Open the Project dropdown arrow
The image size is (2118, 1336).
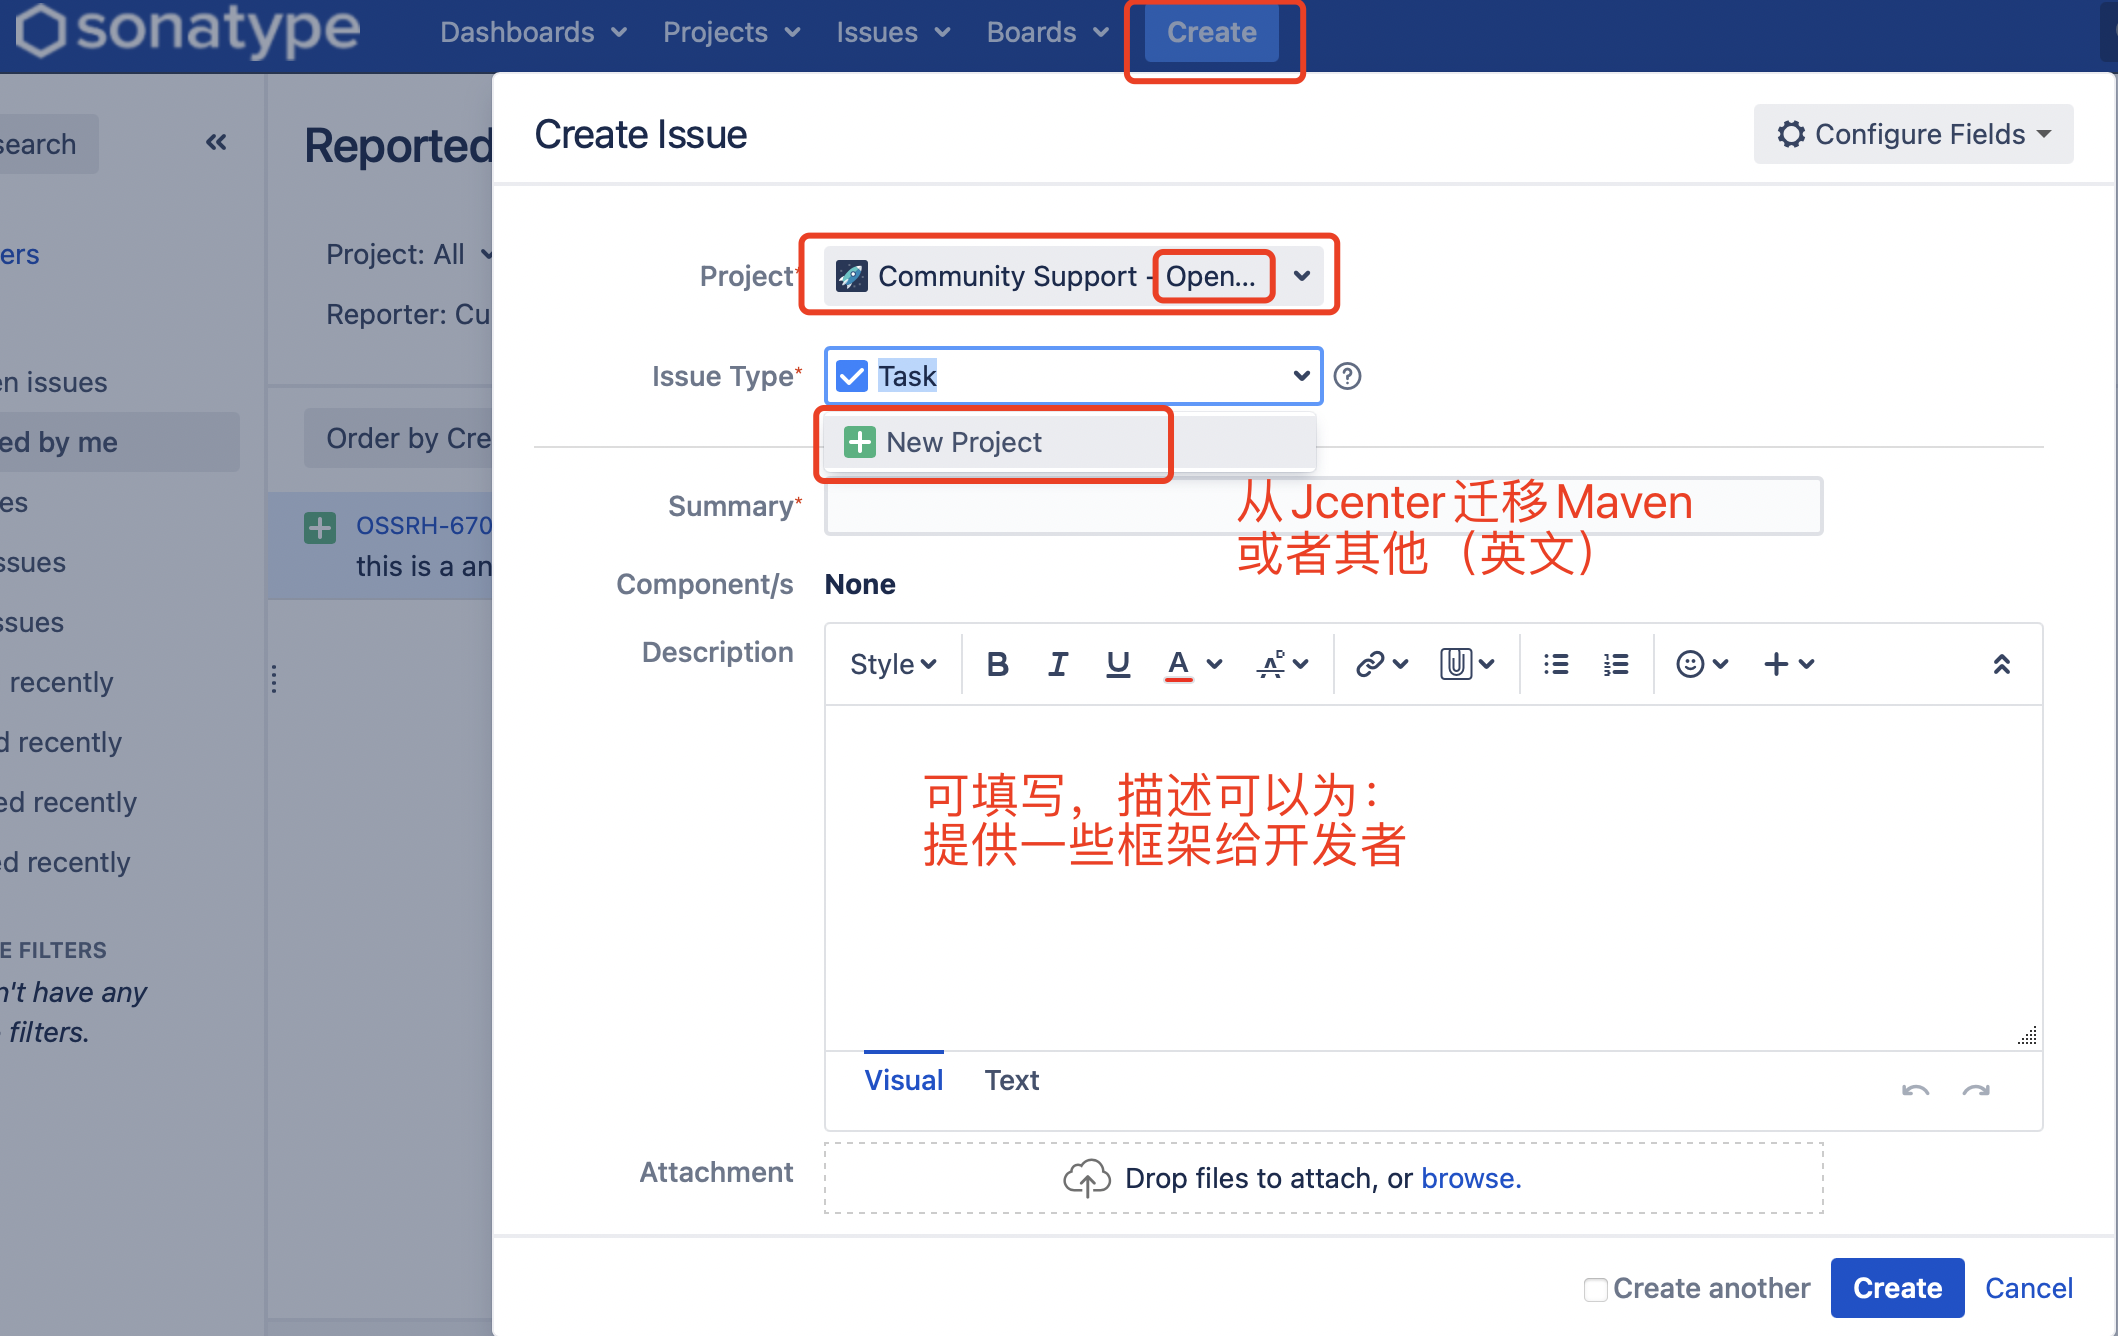pos(1302,276)
